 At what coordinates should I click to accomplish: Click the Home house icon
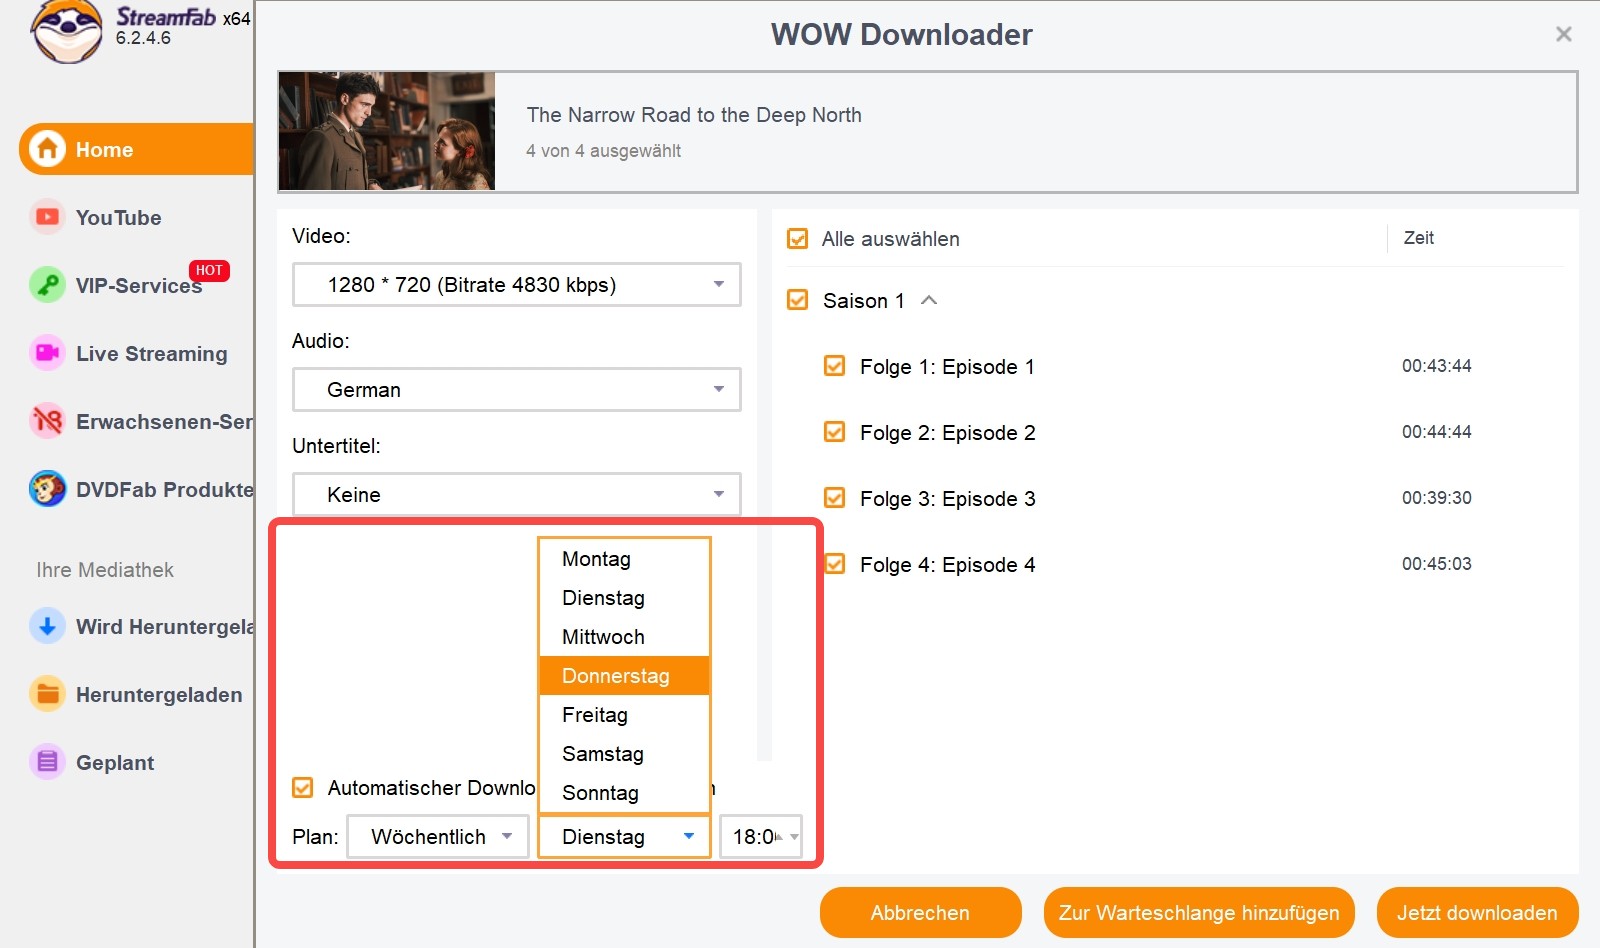tap(47, 149)
